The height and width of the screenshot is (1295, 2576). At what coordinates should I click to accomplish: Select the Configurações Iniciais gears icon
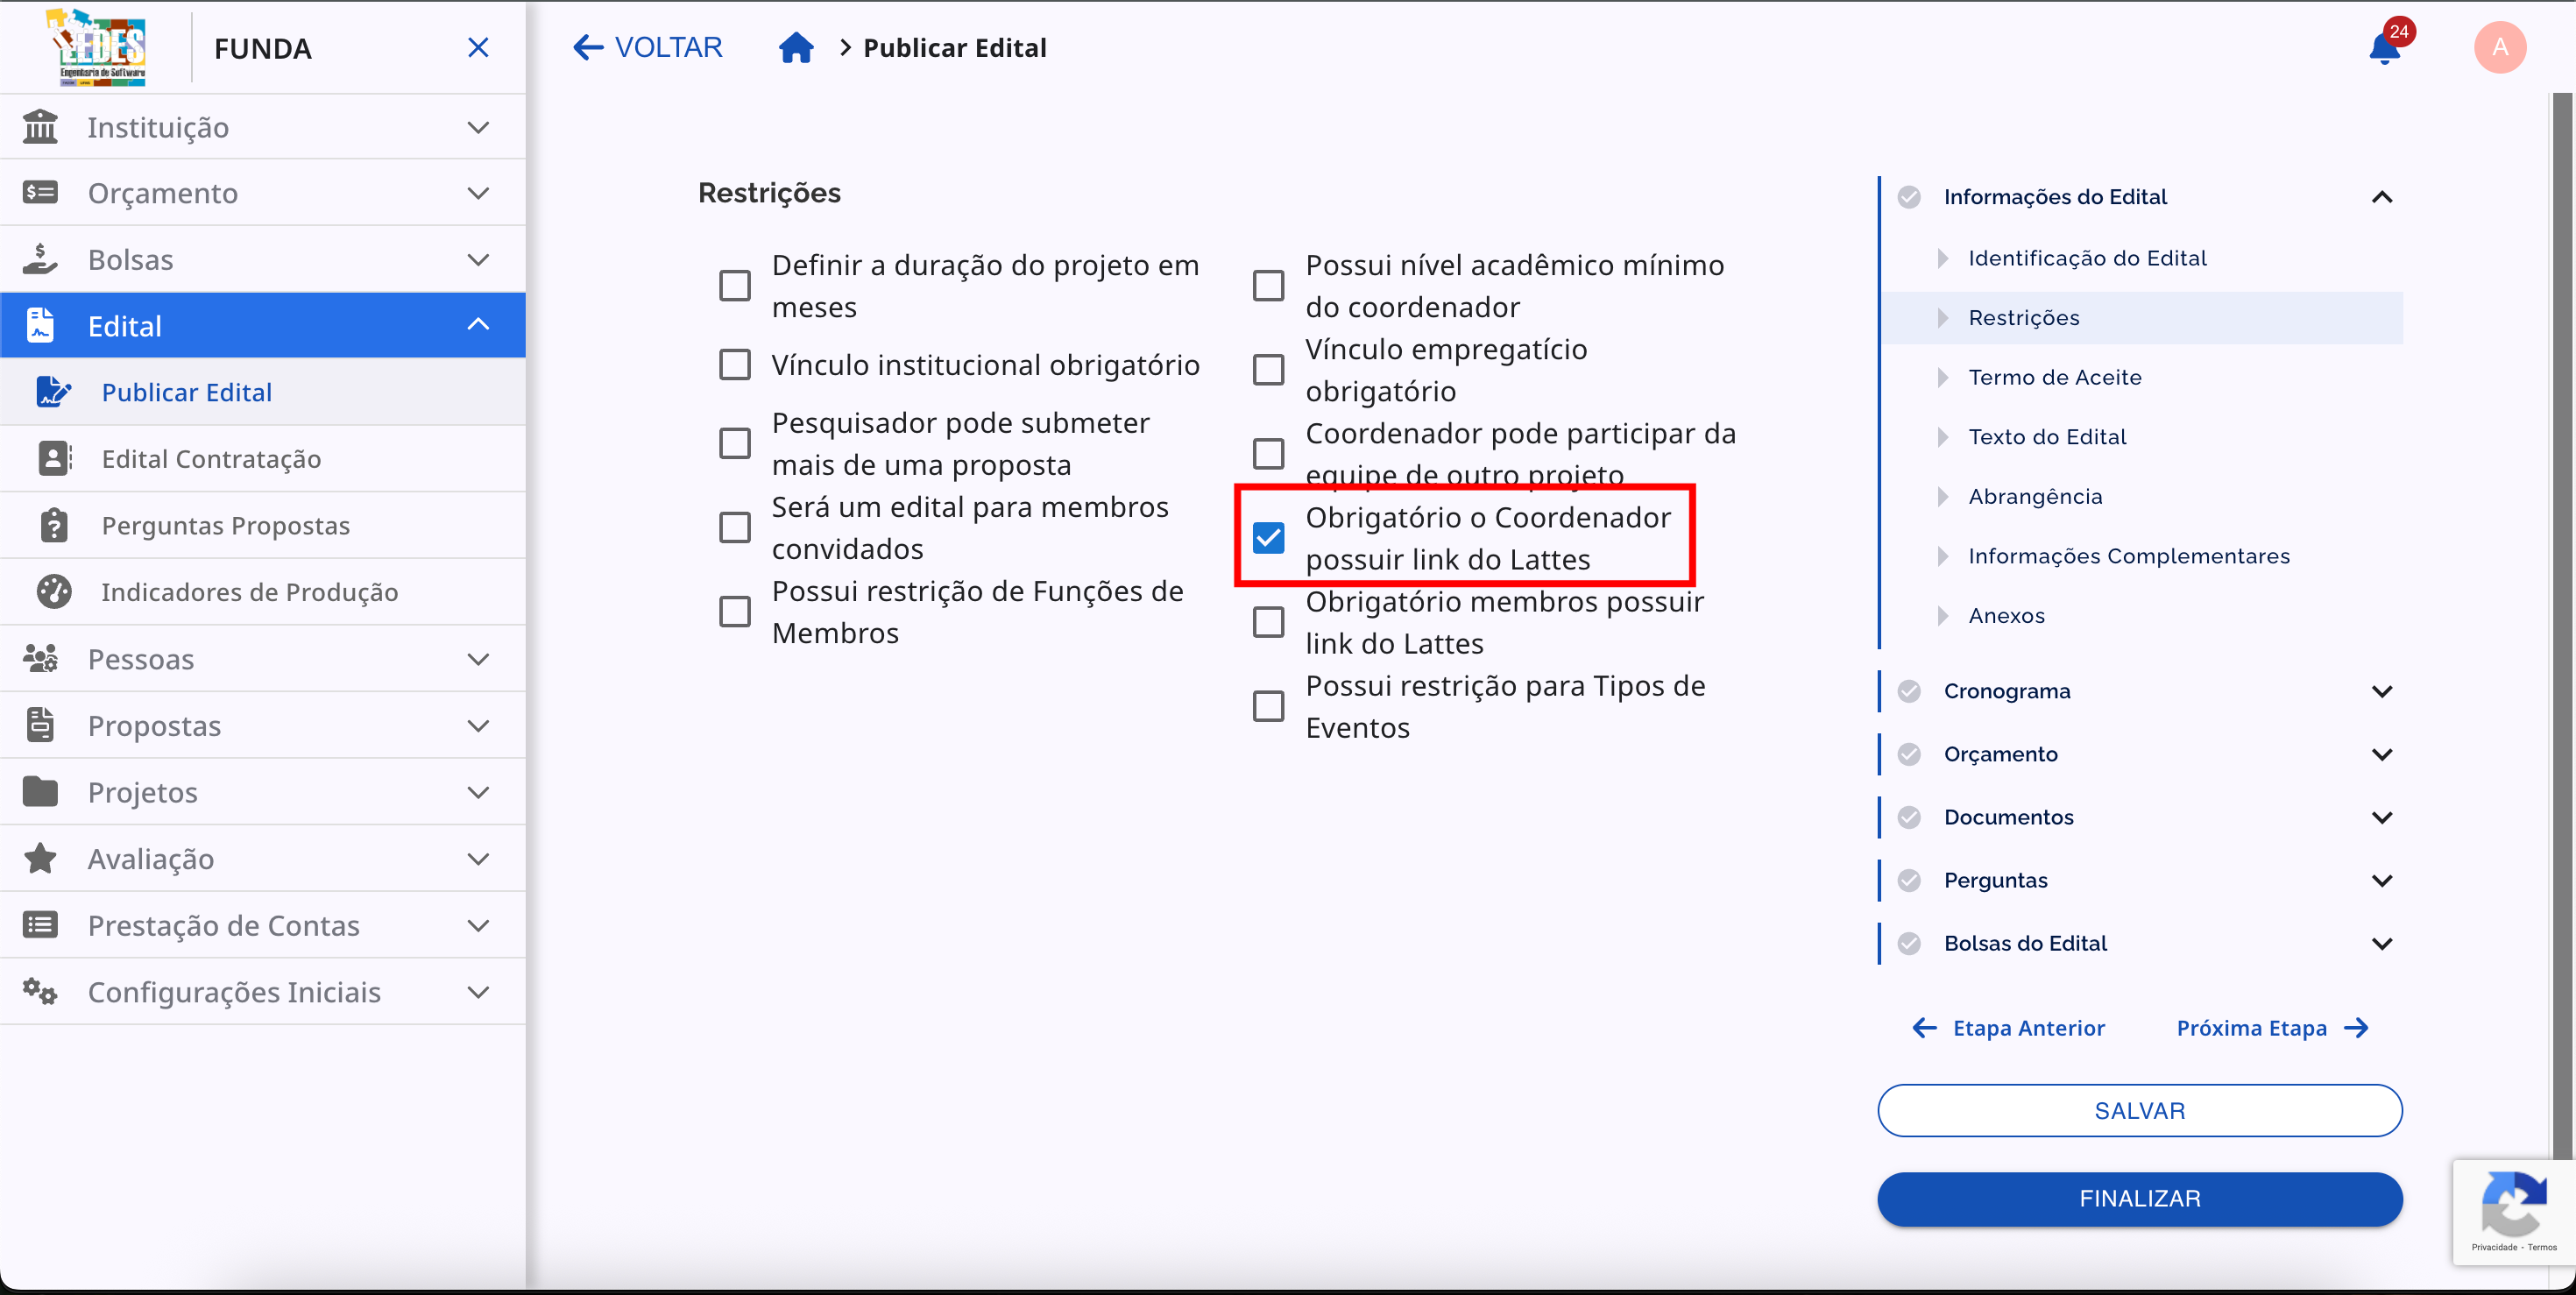coord(40,991)
